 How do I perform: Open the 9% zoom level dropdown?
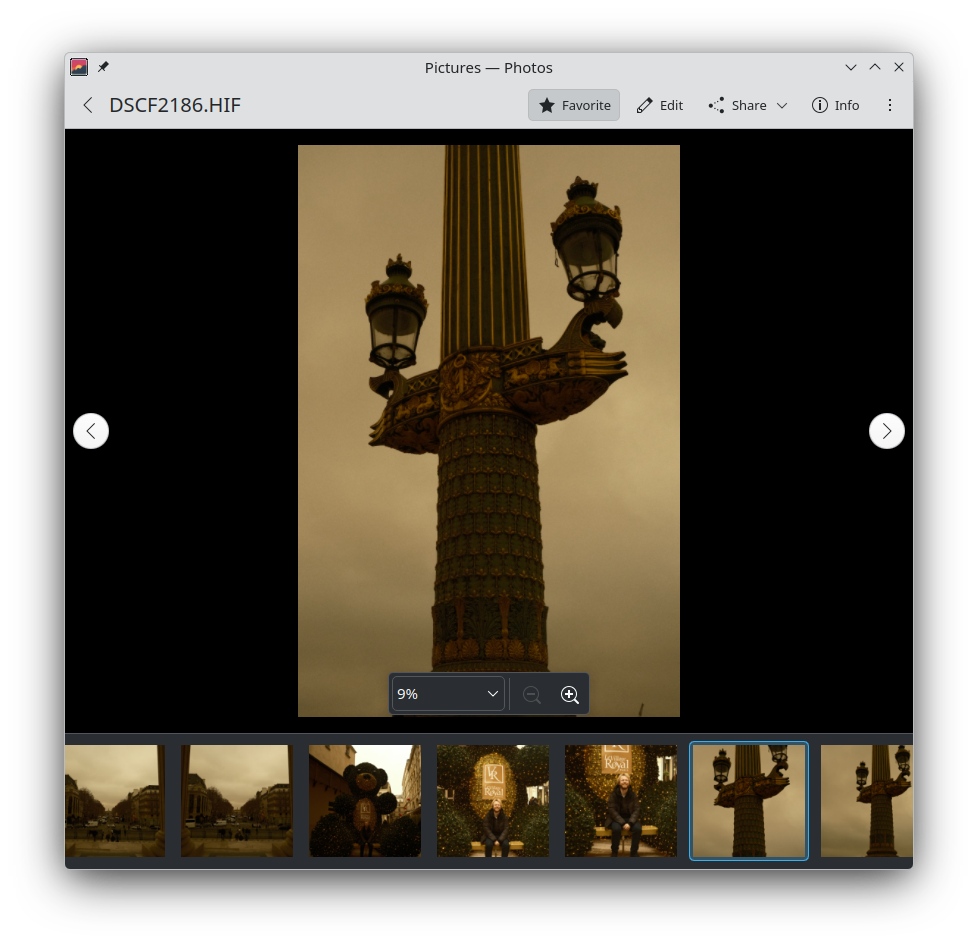pos(447,694)
